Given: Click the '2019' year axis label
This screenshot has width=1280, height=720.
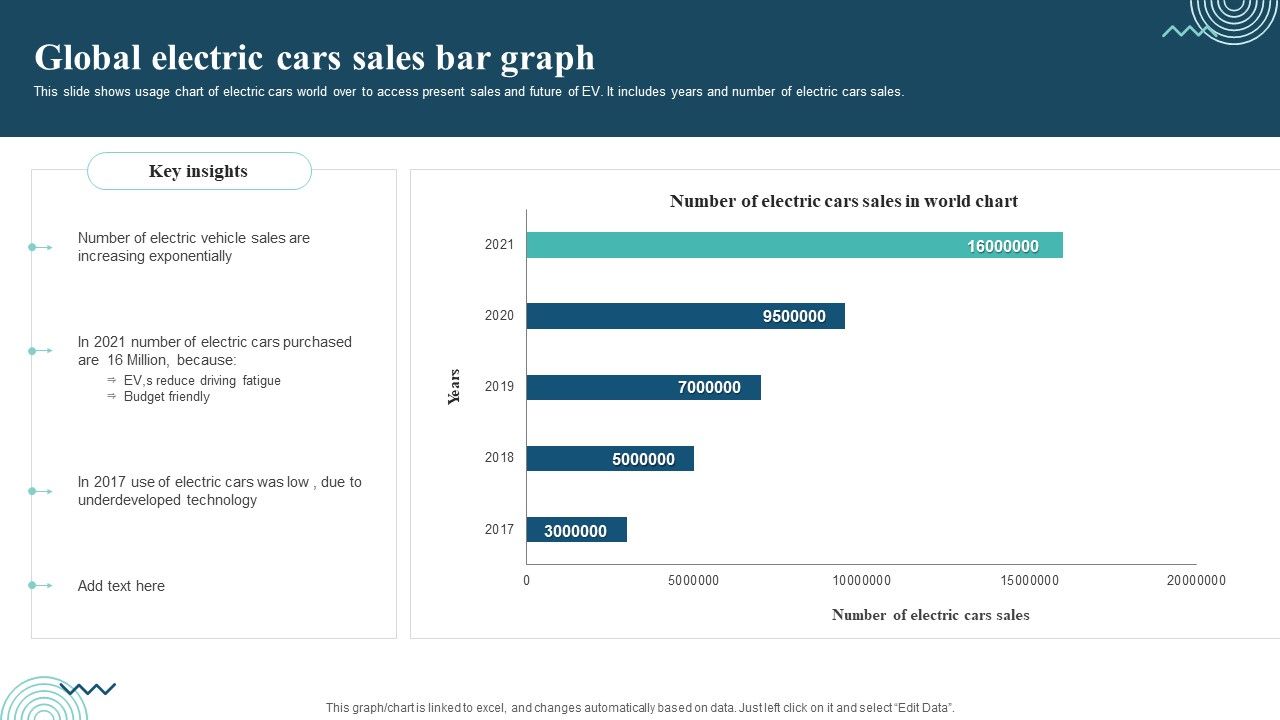Looking at the screenshot, I should (499, 386).
